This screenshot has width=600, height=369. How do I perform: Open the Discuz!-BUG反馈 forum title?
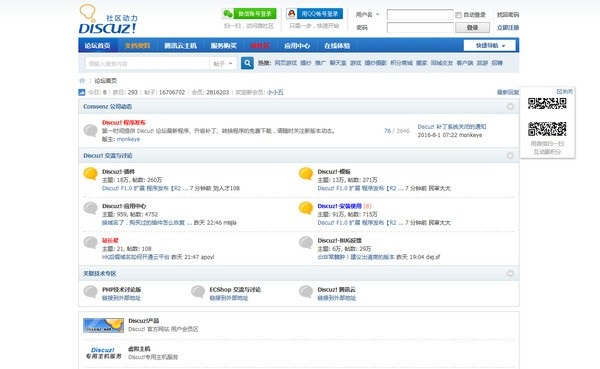pyautogui.click(x=339, y=240)
